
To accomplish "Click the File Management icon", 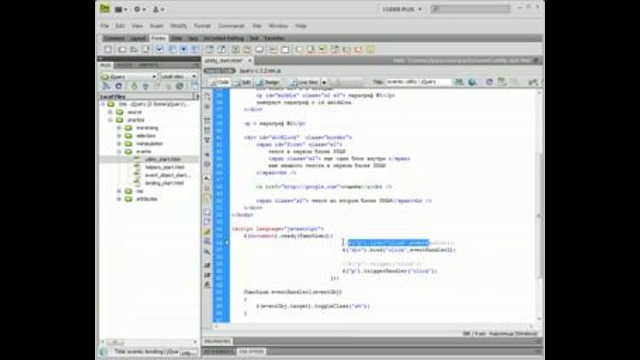I will 459,82.
